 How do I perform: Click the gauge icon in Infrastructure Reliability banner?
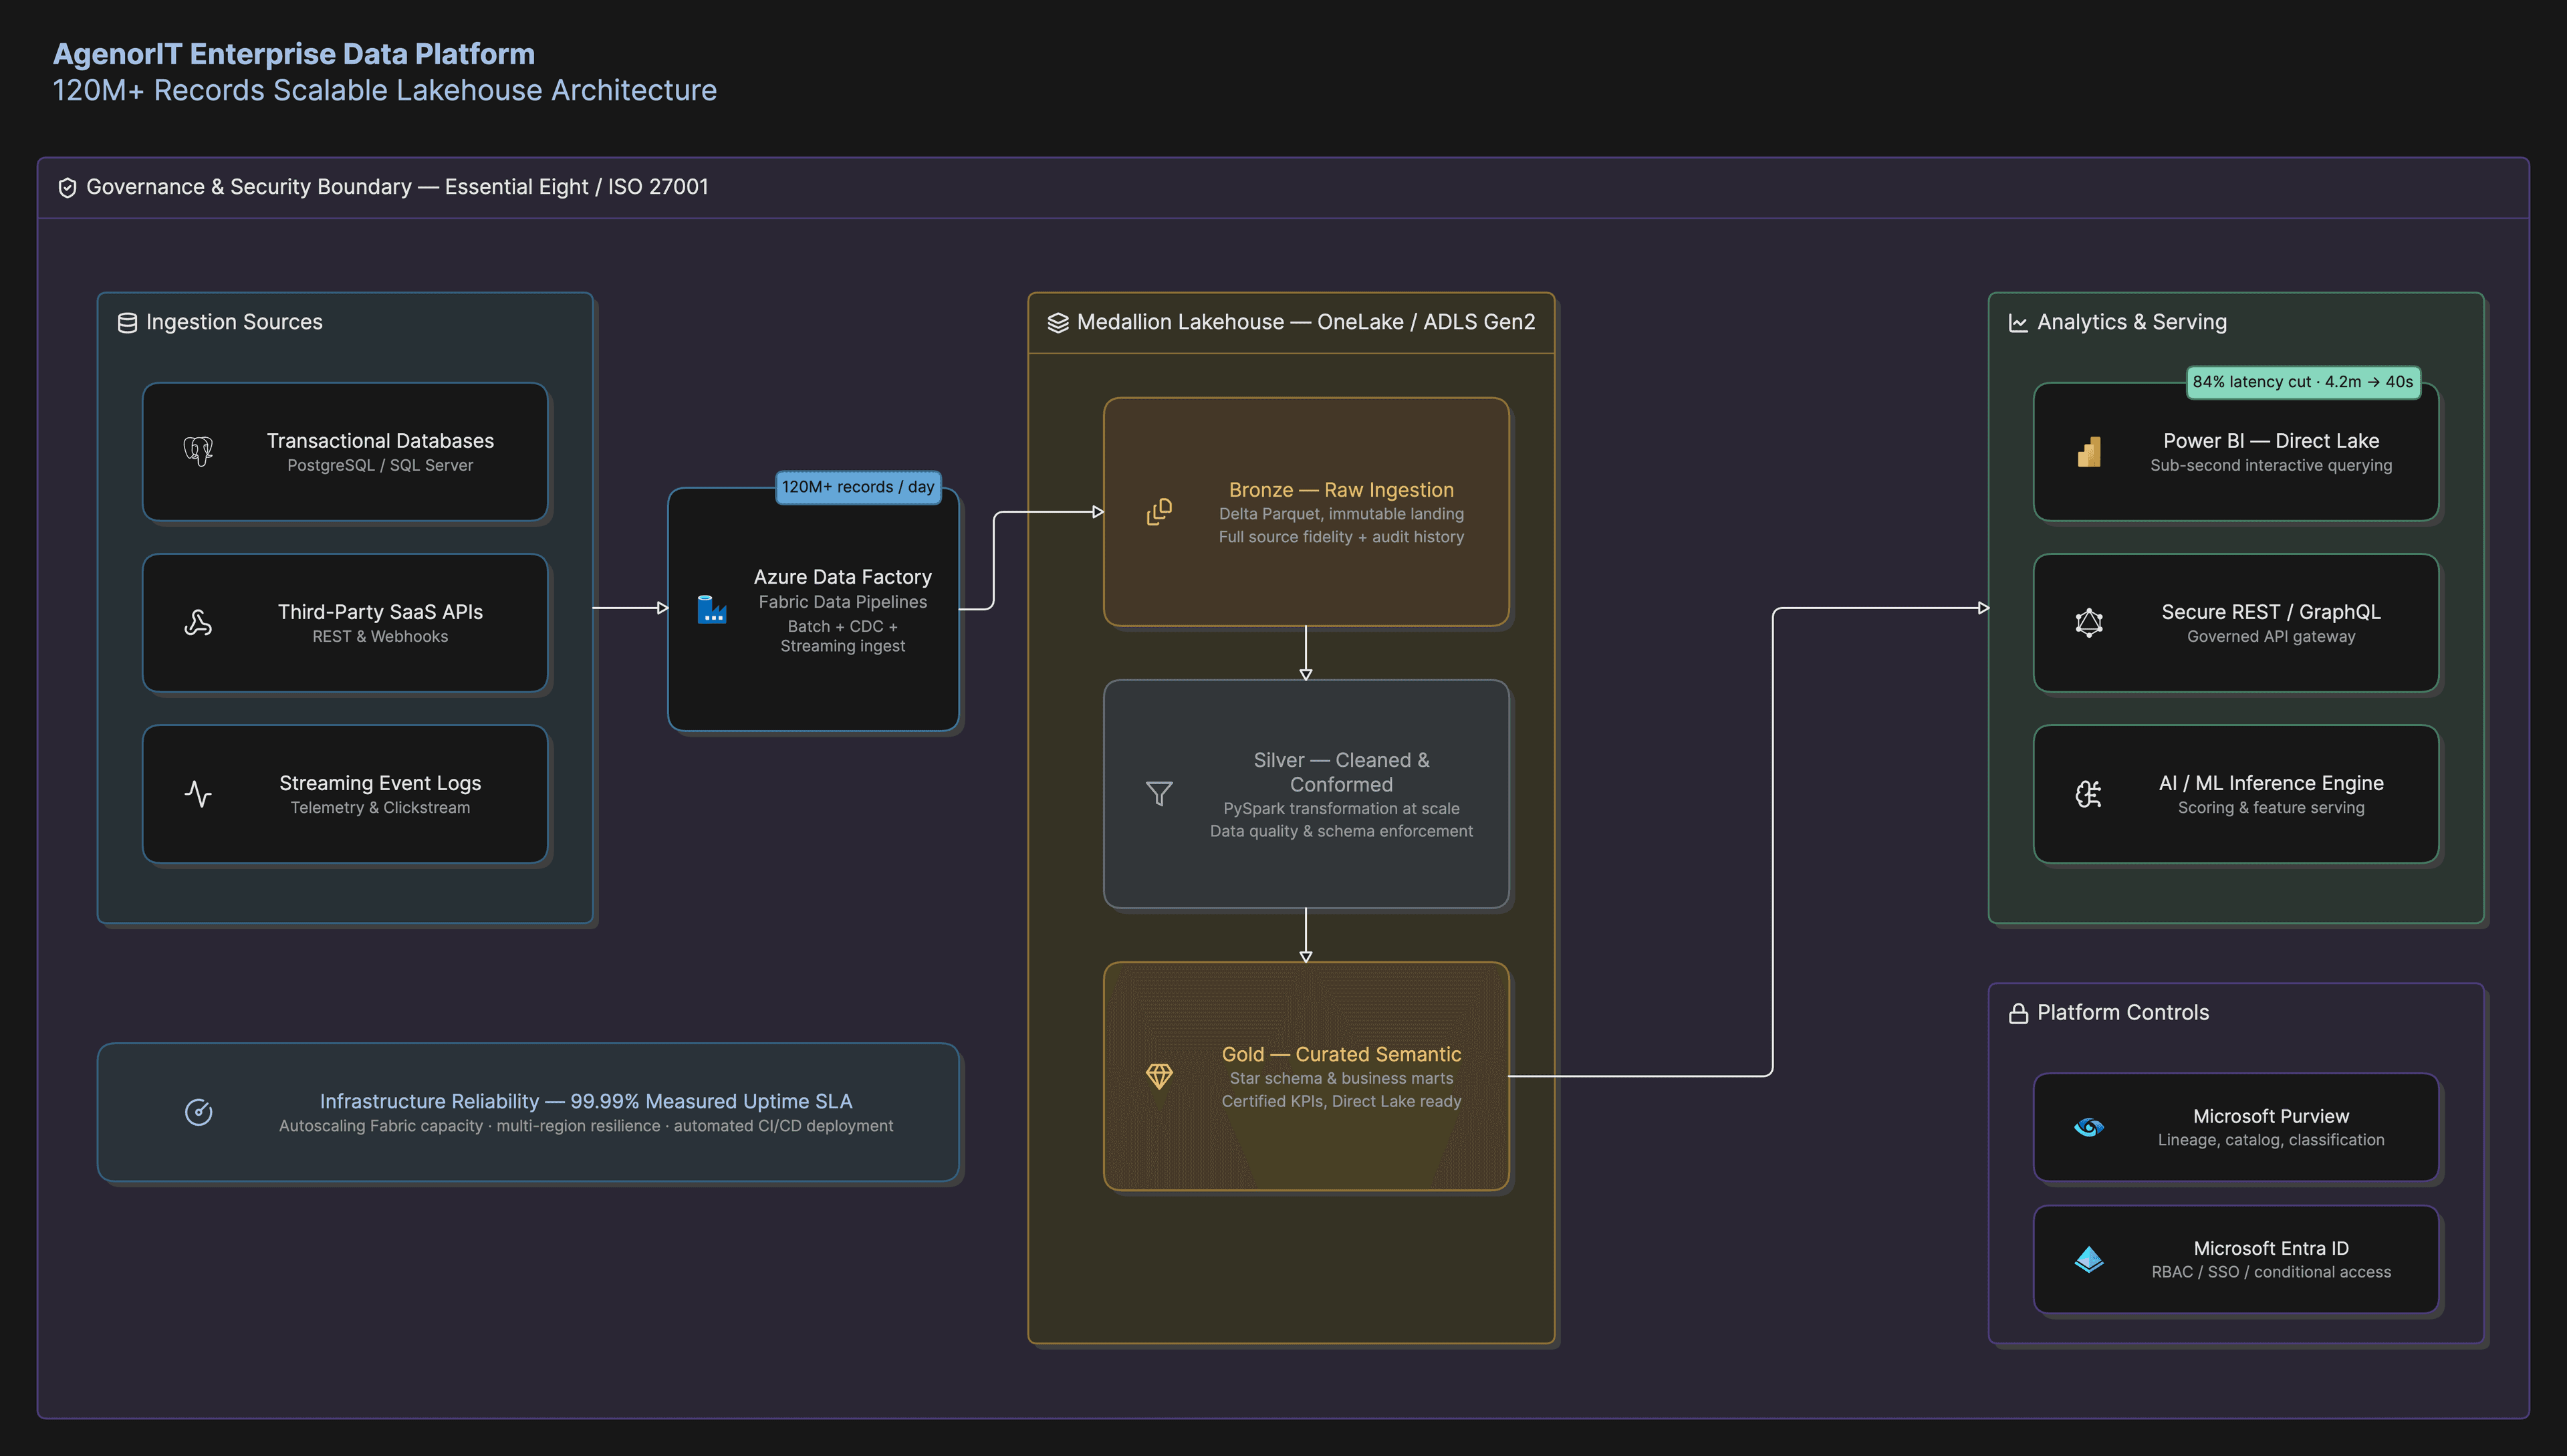pyautogui.click(x=198, y=1112)
